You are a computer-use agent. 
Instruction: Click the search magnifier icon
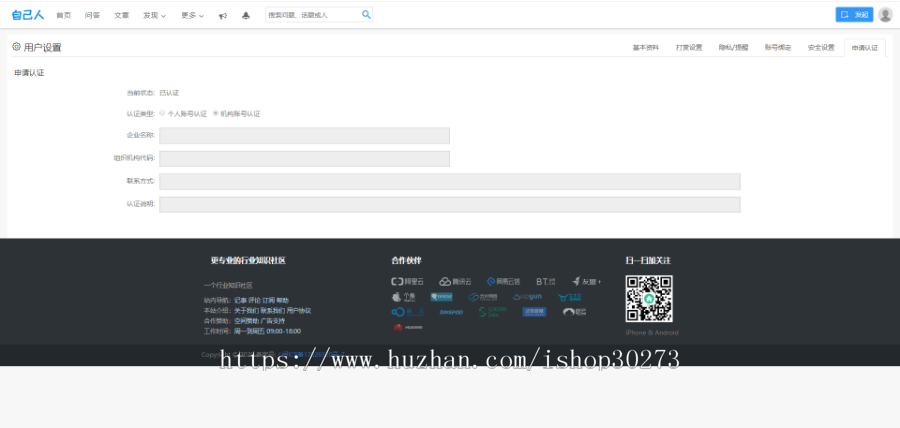point(366,15)
